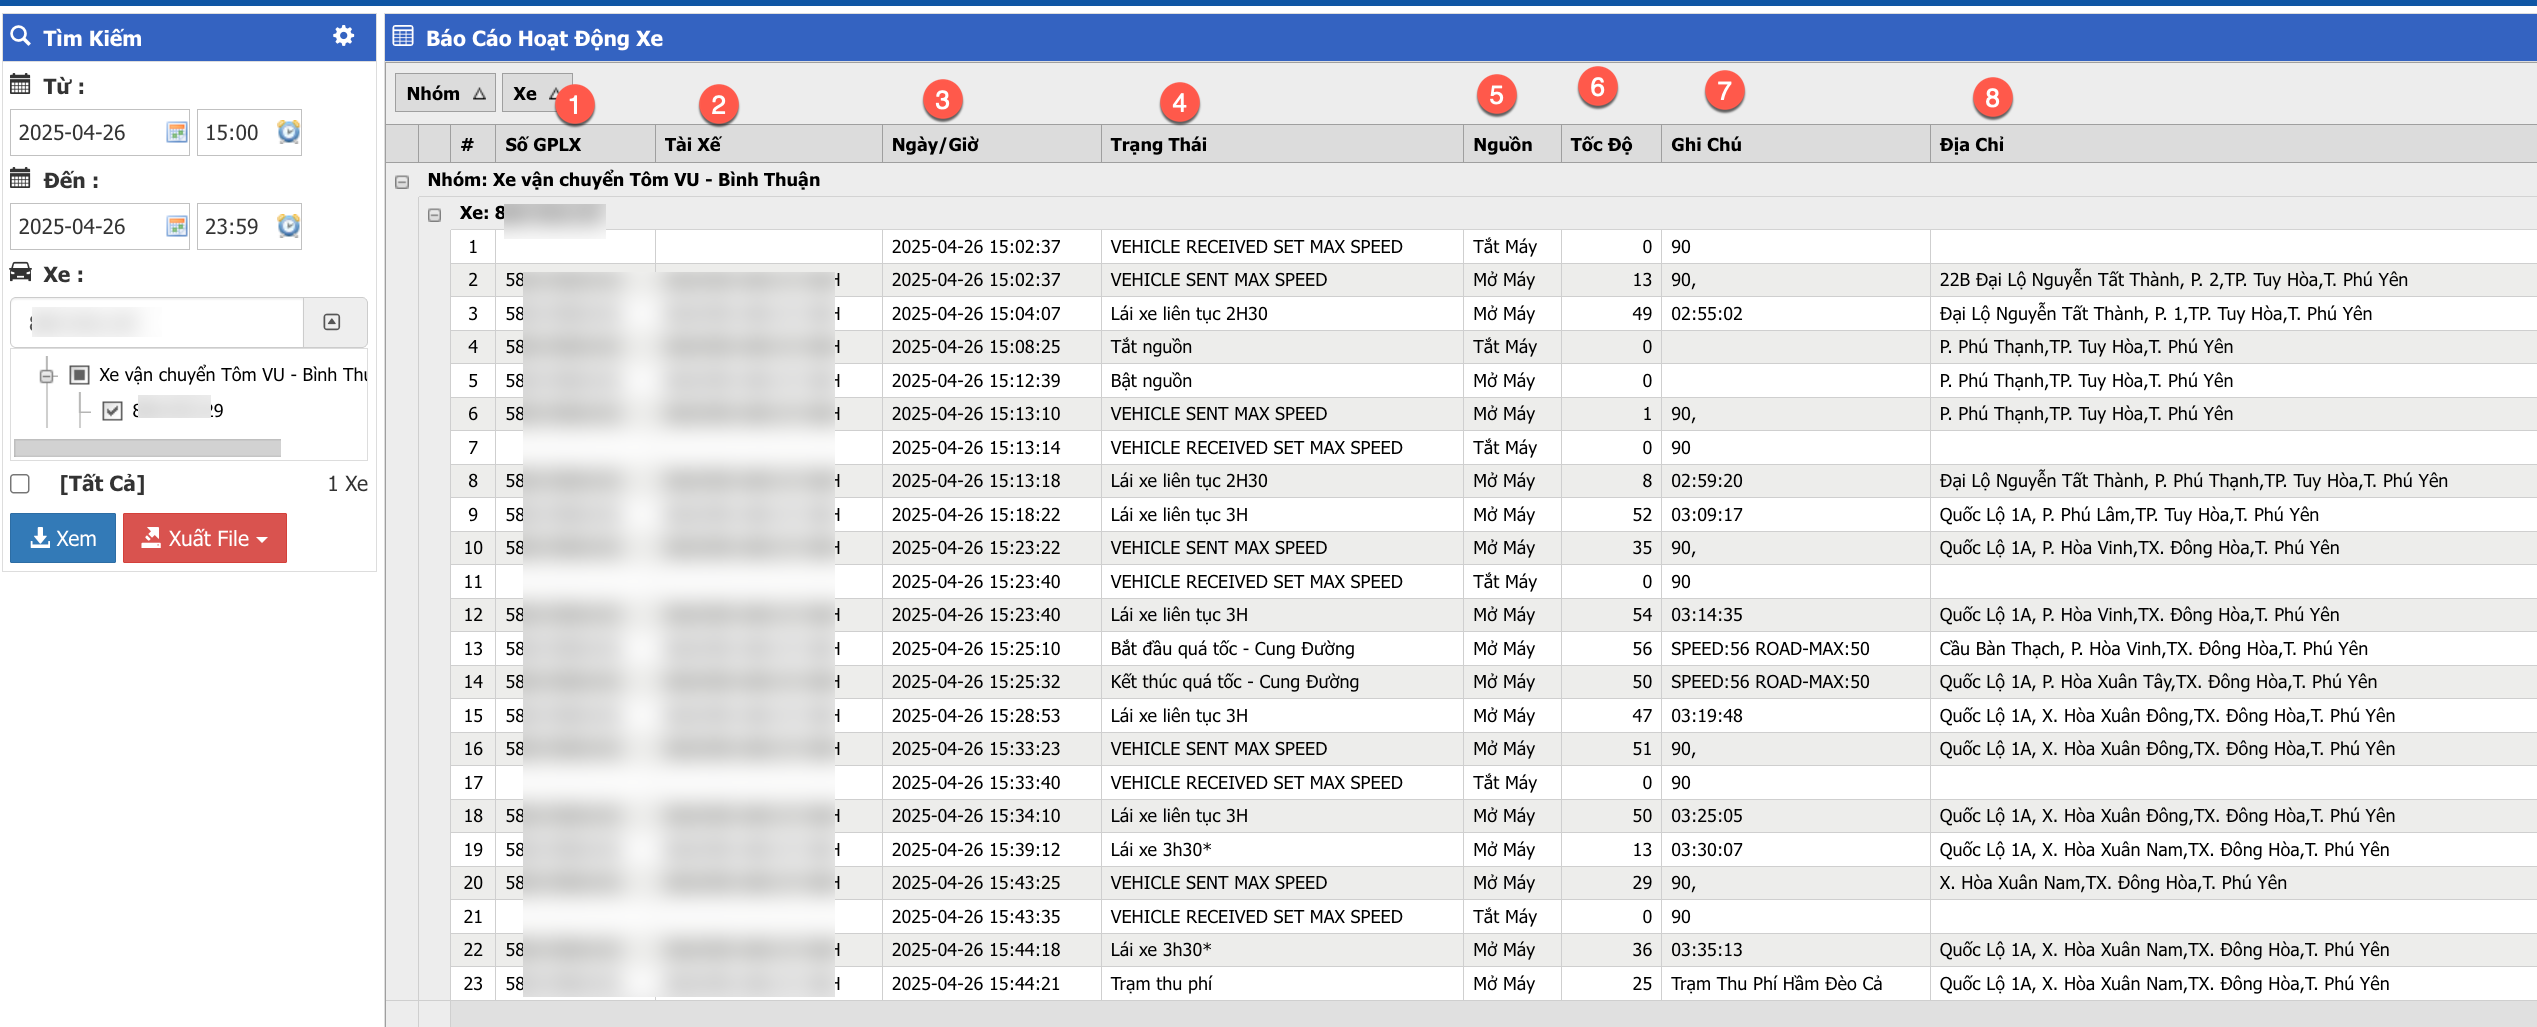The image size is (2537, 1027).
Task: Click the search magnifier icon beside Tìm Kiếm
Action: (20, 36)
